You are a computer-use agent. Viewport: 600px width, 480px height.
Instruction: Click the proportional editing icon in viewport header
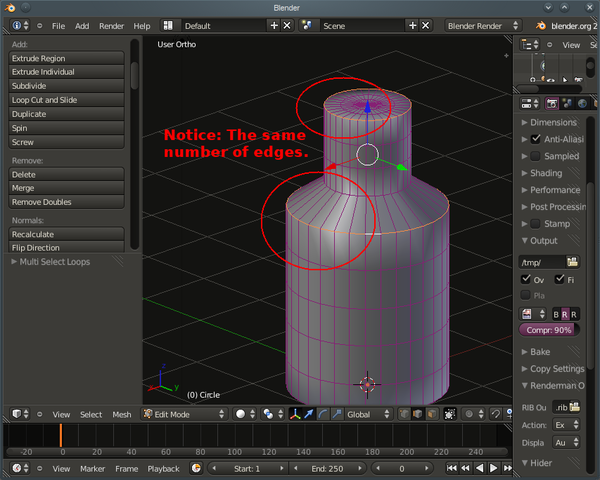(x=467, y=414)
